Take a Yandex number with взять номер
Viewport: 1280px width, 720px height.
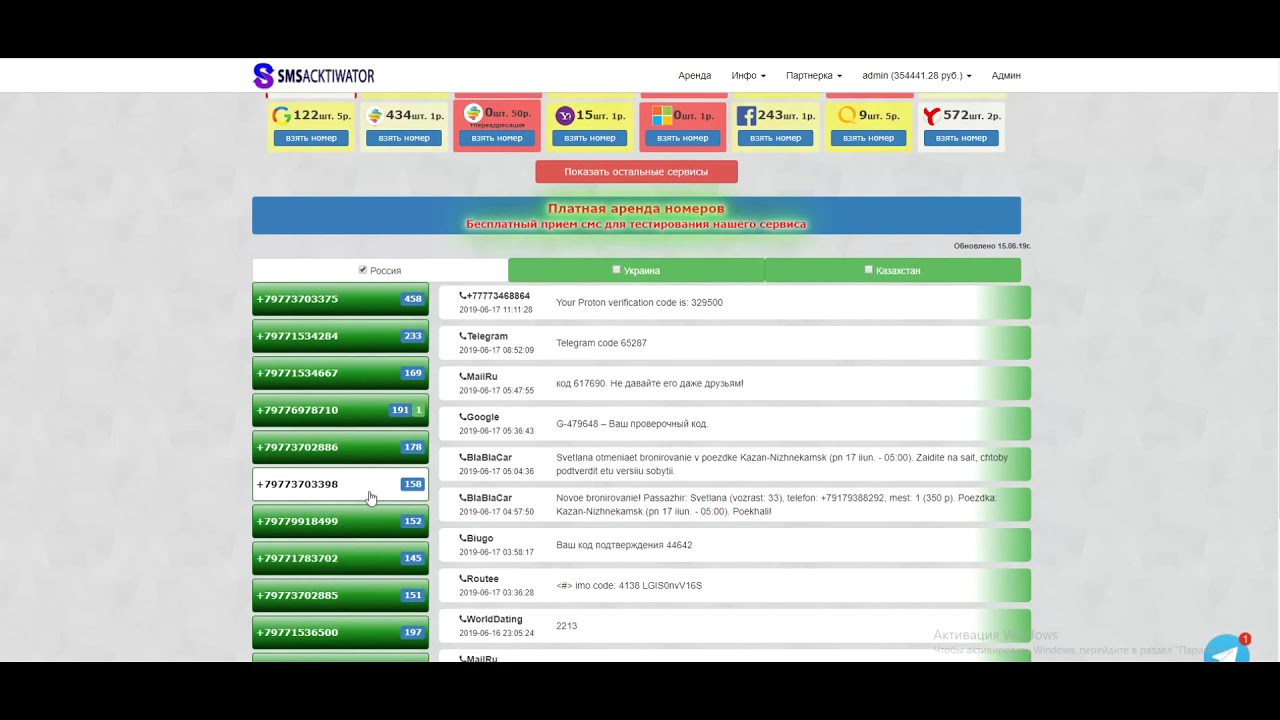(x=961, y=138)
